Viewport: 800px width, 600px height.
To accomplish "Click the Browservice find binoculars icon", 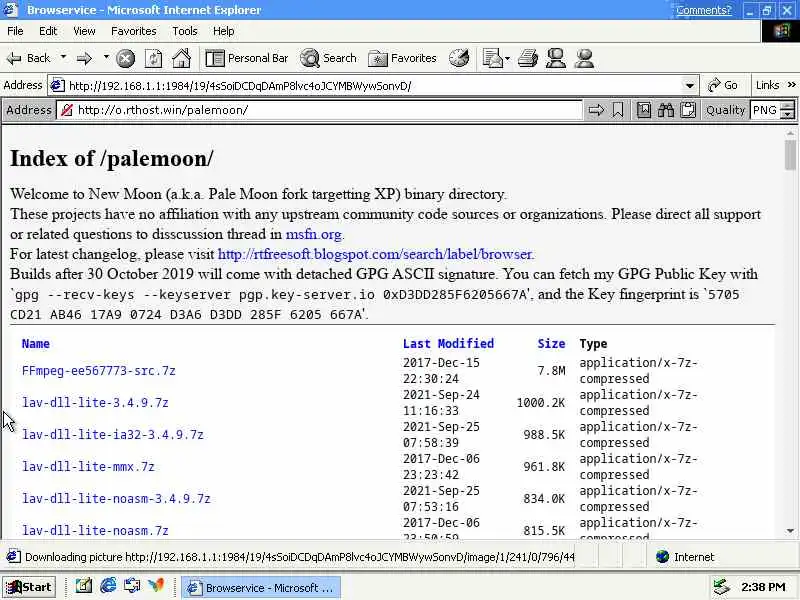I will pos(665,110).
